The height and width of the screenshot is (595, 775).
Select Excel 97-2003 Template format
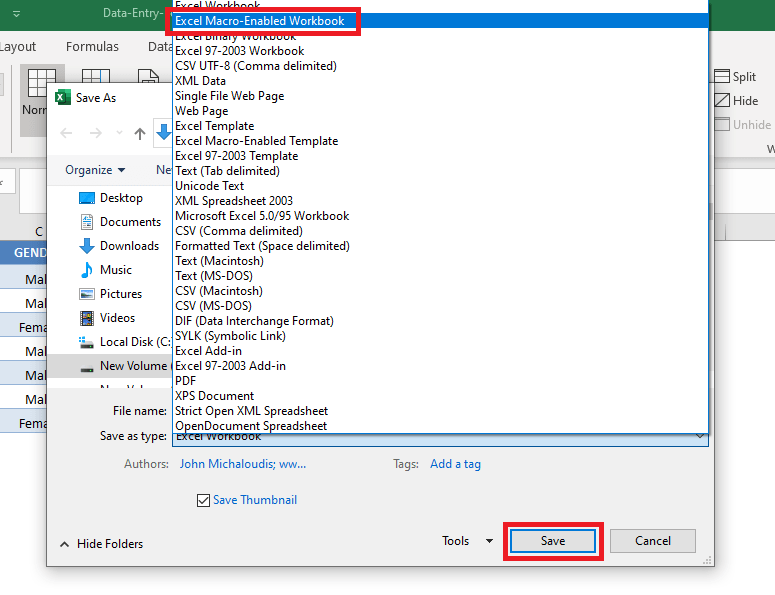click(x=440, y=156)
